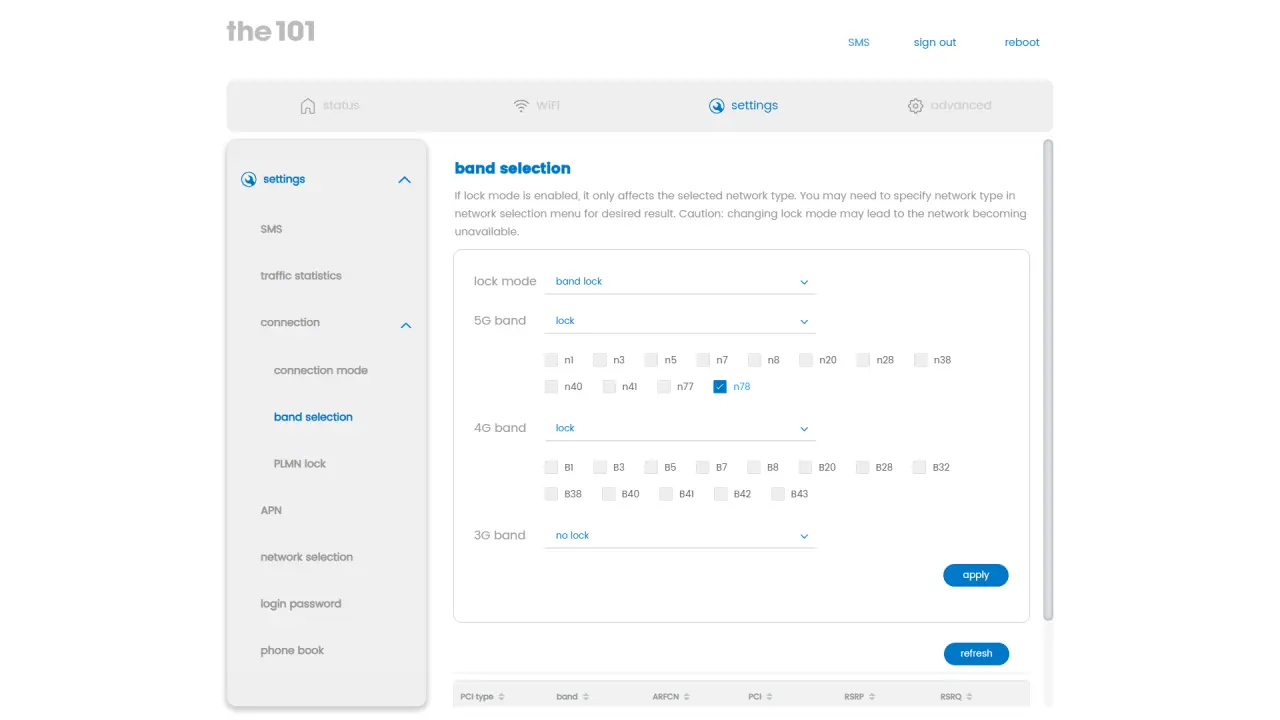Tick the n28 5G band checkbox

pos(863,360)
